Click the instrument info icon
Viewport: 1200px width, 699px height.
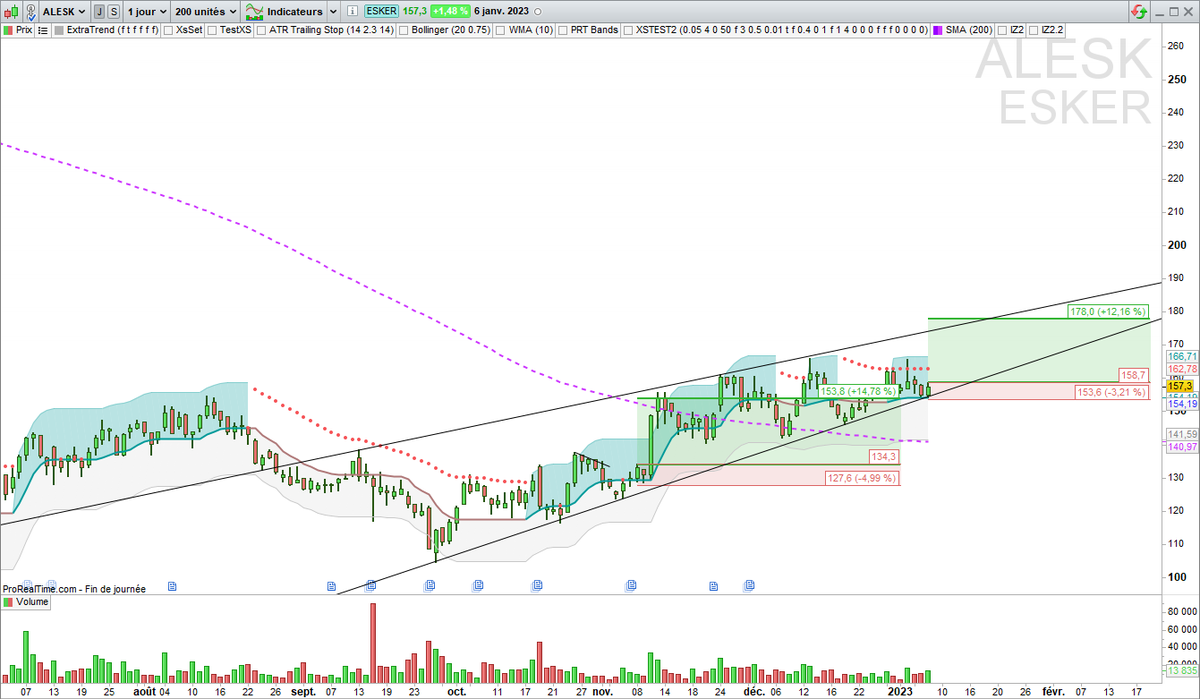click(x=352, y=12)
